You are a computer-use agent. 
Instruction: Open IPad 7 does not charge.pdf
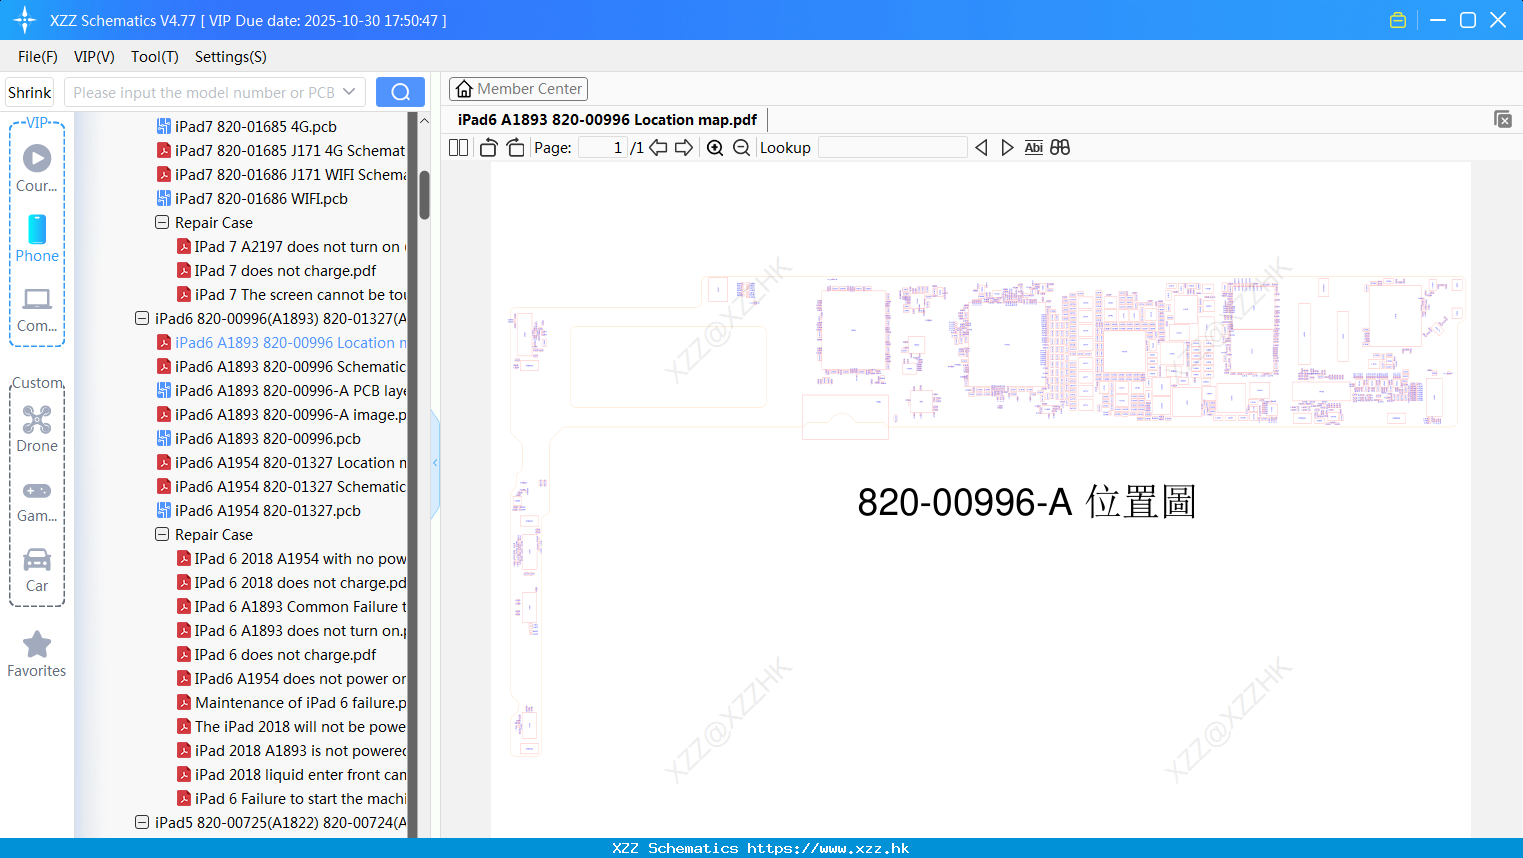285,270
